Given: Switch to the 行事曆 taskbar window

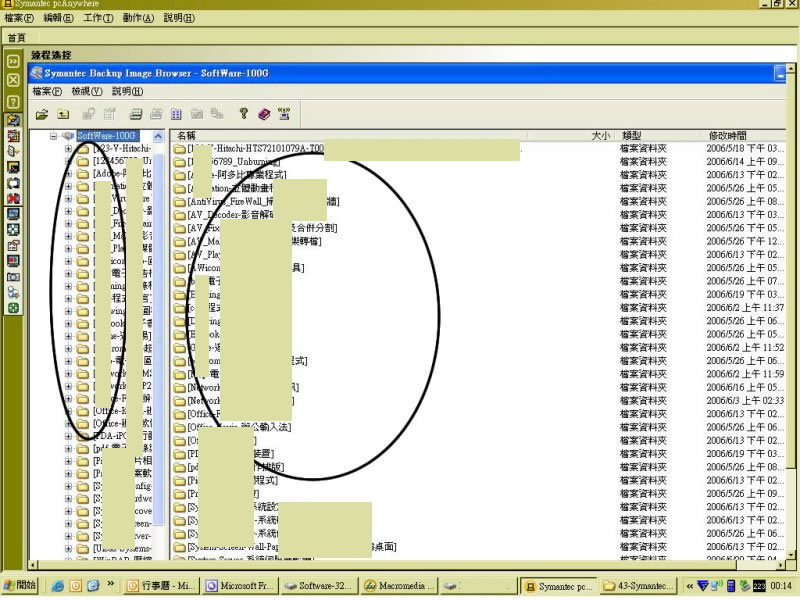Looking at the screenshot, I should pos(161,586).
